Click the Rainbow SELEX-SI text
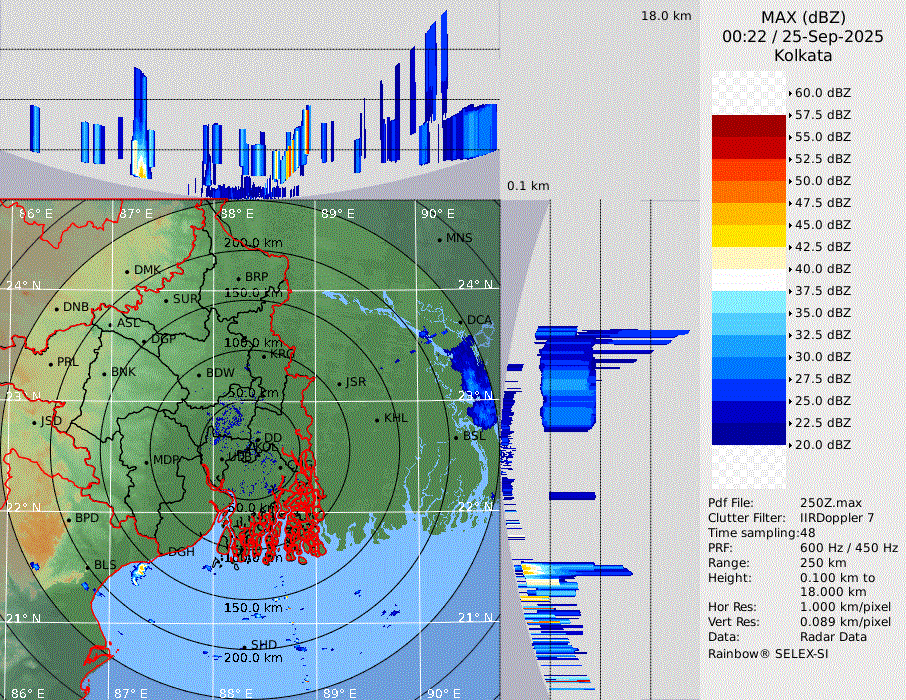The height and width of the screenshot is (700, 906). click(768, 653)
